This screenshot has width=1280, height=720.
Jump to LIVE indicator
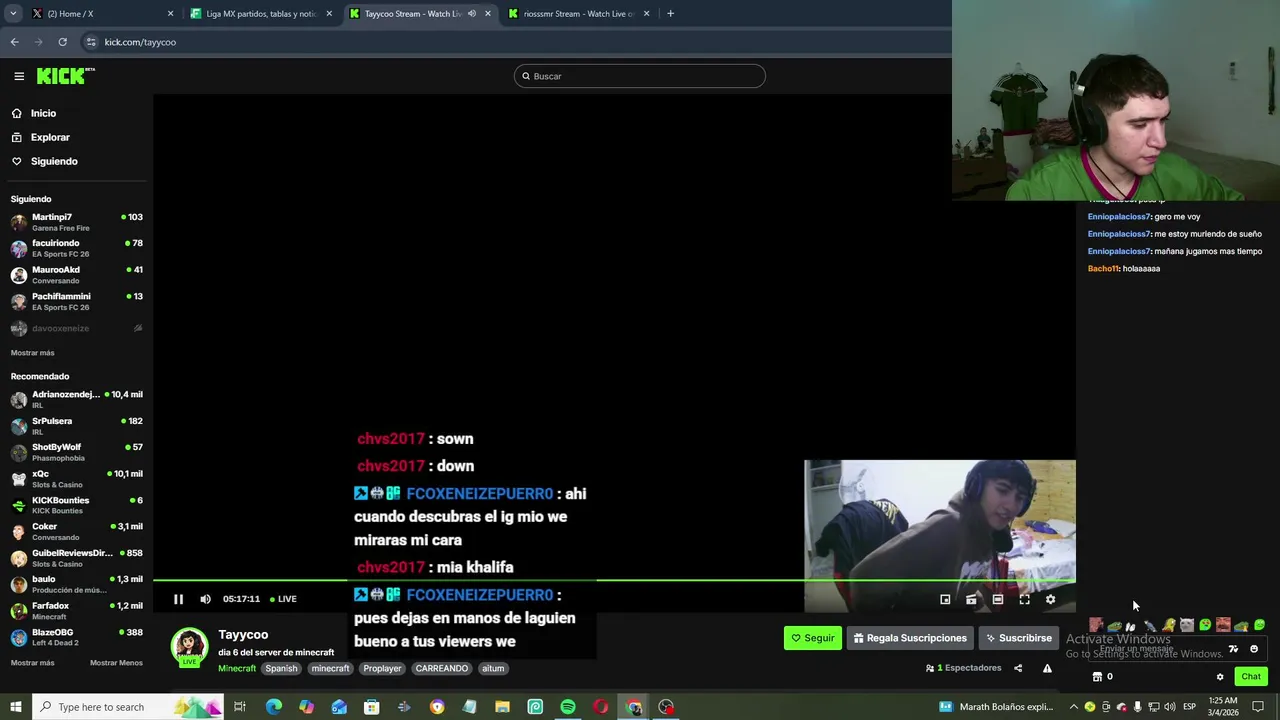point(283,599)
